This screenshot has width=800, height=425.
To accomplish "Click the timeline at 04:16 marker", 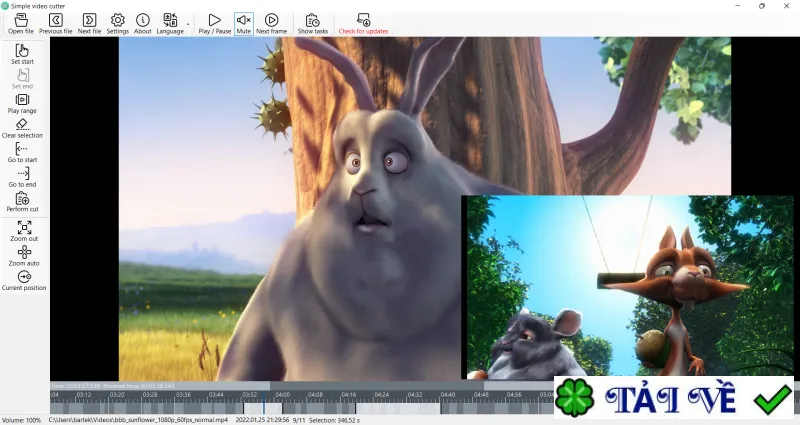I will pos(349,395).
